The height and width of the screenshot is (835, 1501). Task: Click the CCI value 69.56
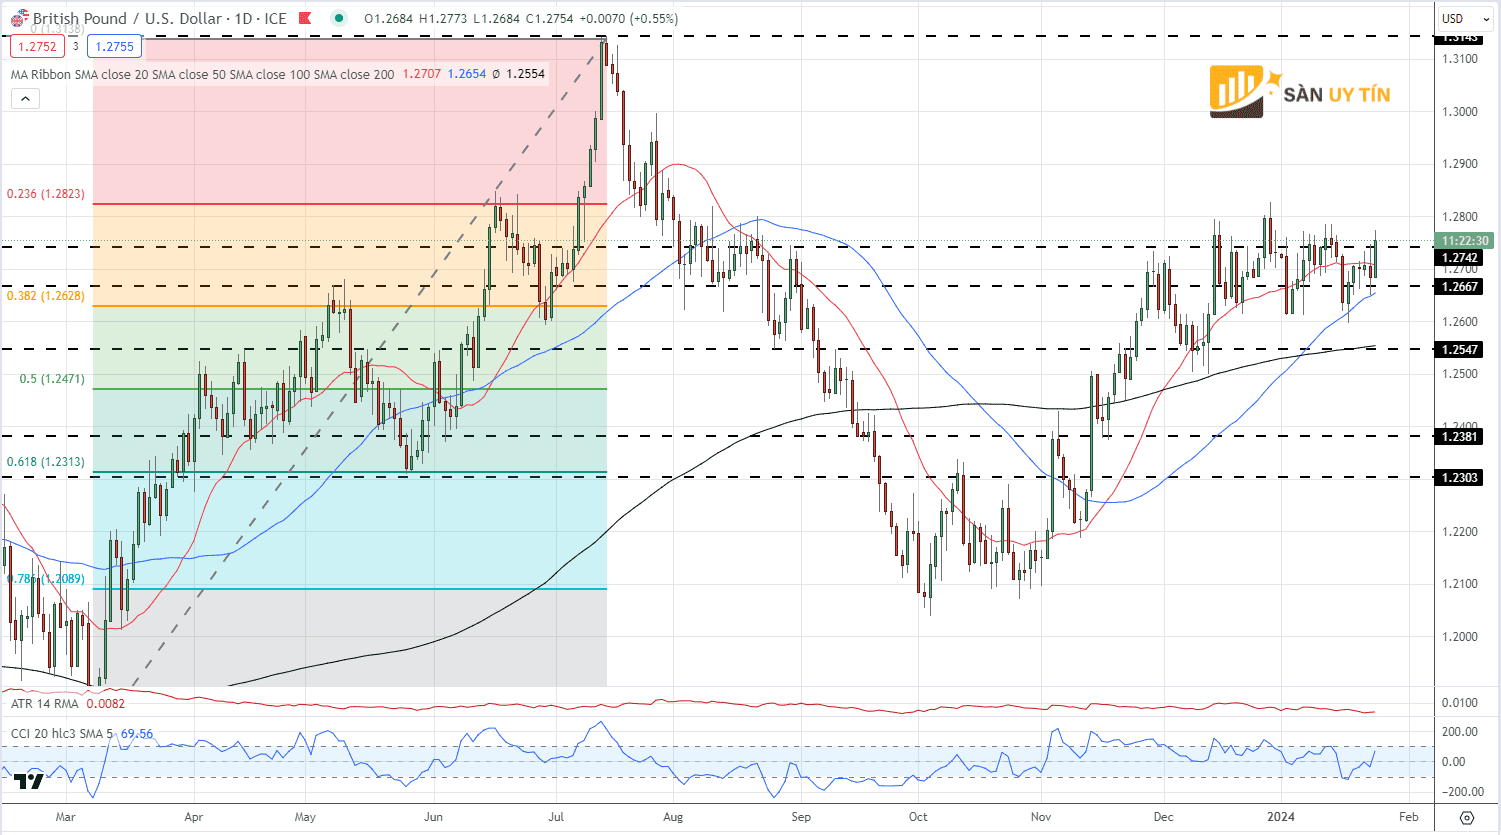coord(137,734)
